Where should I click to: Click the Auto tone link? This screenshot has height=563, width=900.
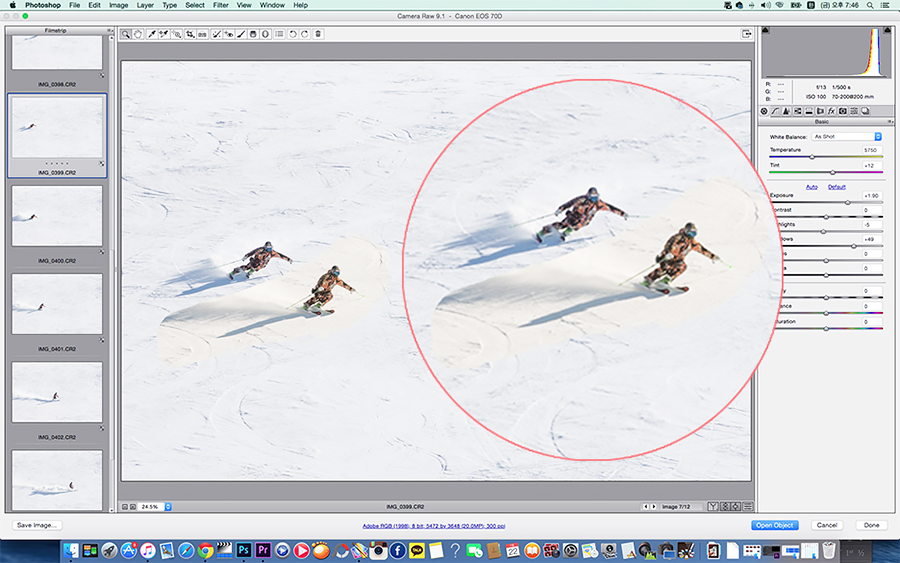[x=812, y=187]
